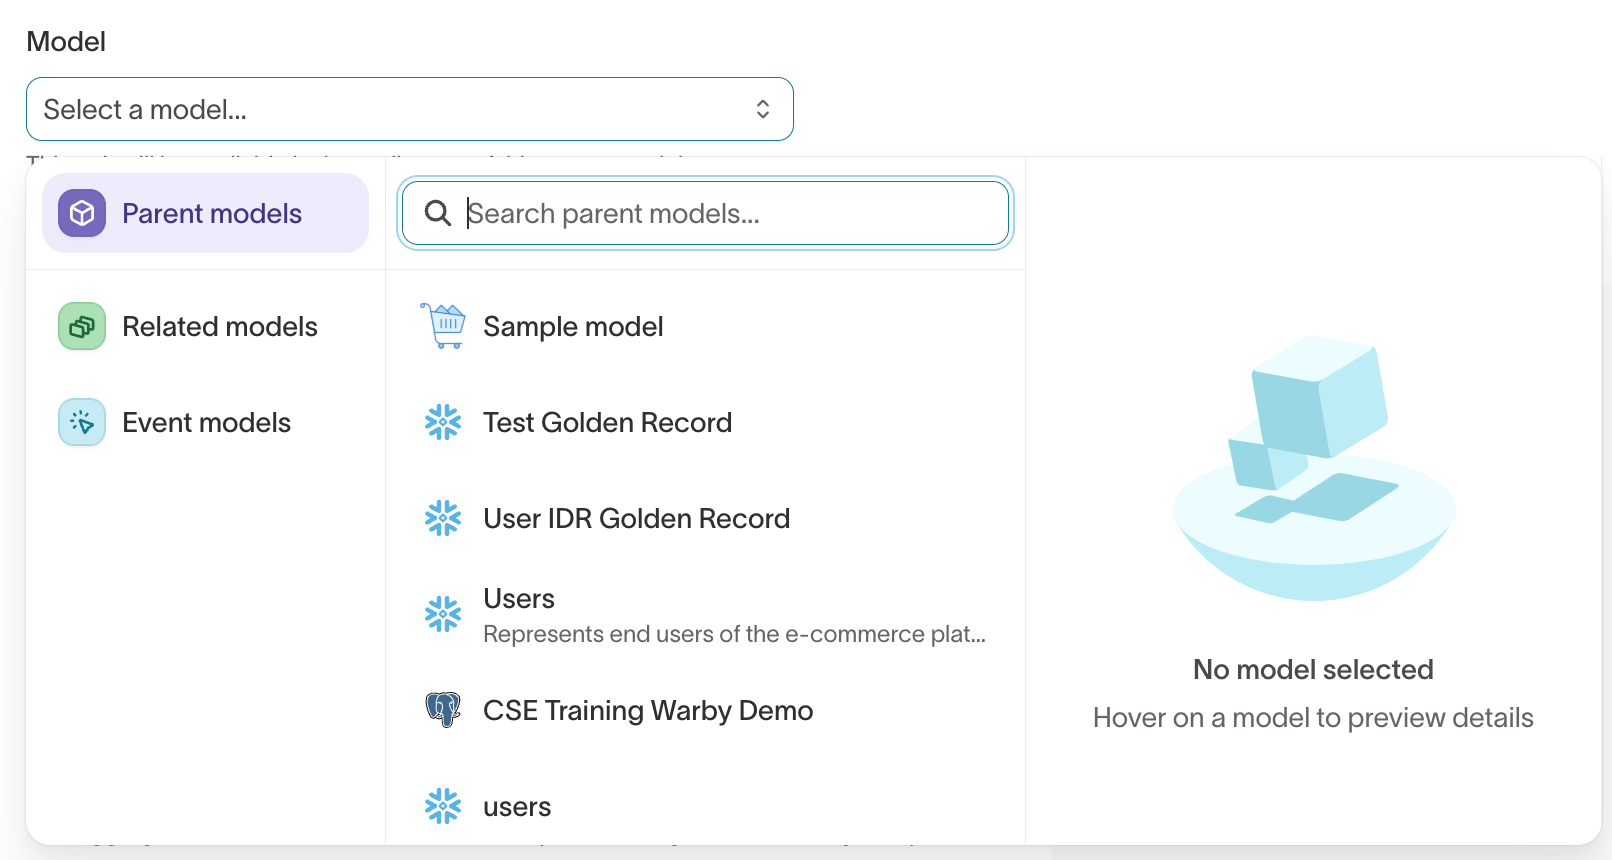
Task: Click the PostgreSQL elephant icon for CSE Training
Action: coord(443,710)
